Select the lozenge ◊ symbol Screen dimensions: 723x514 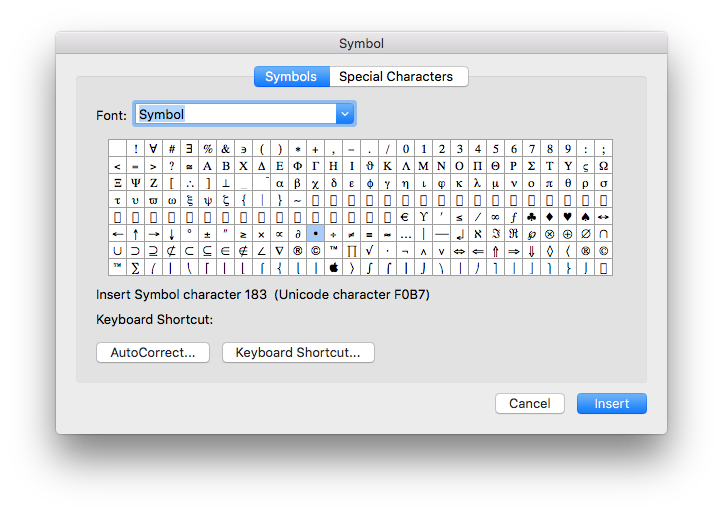pos(550,251)
